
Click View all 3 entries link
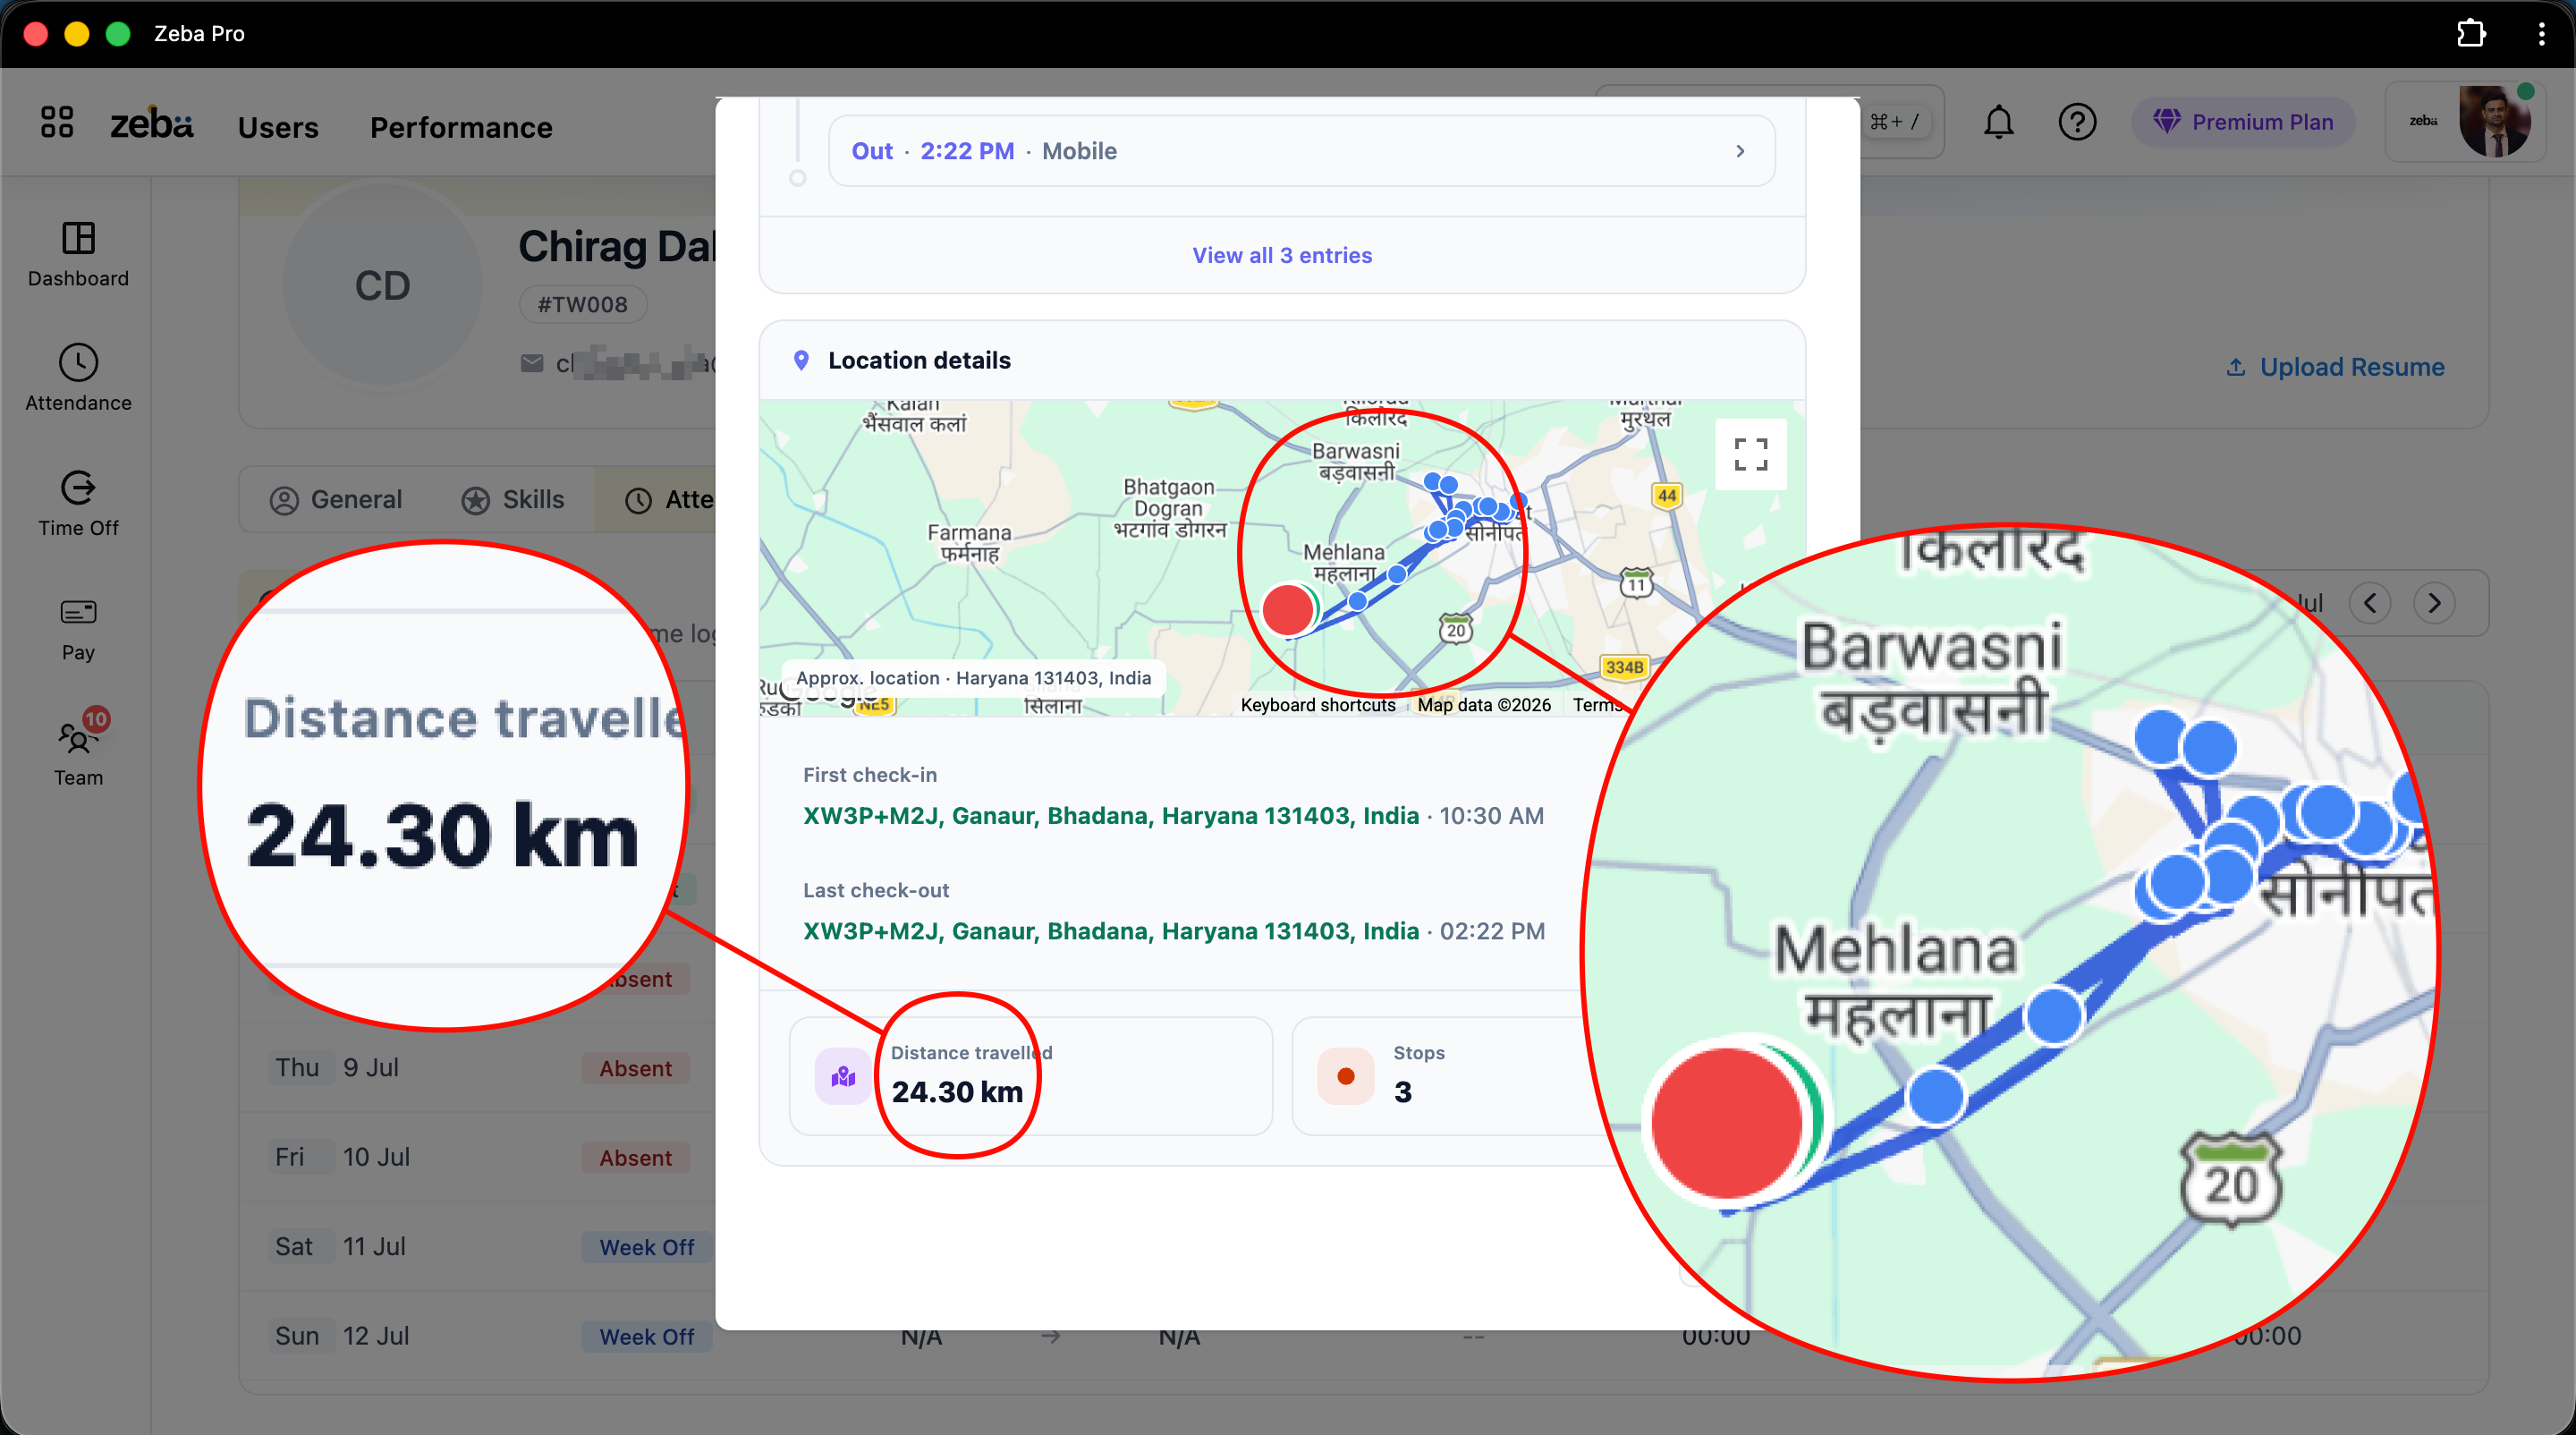click(x=1282, y=256)
